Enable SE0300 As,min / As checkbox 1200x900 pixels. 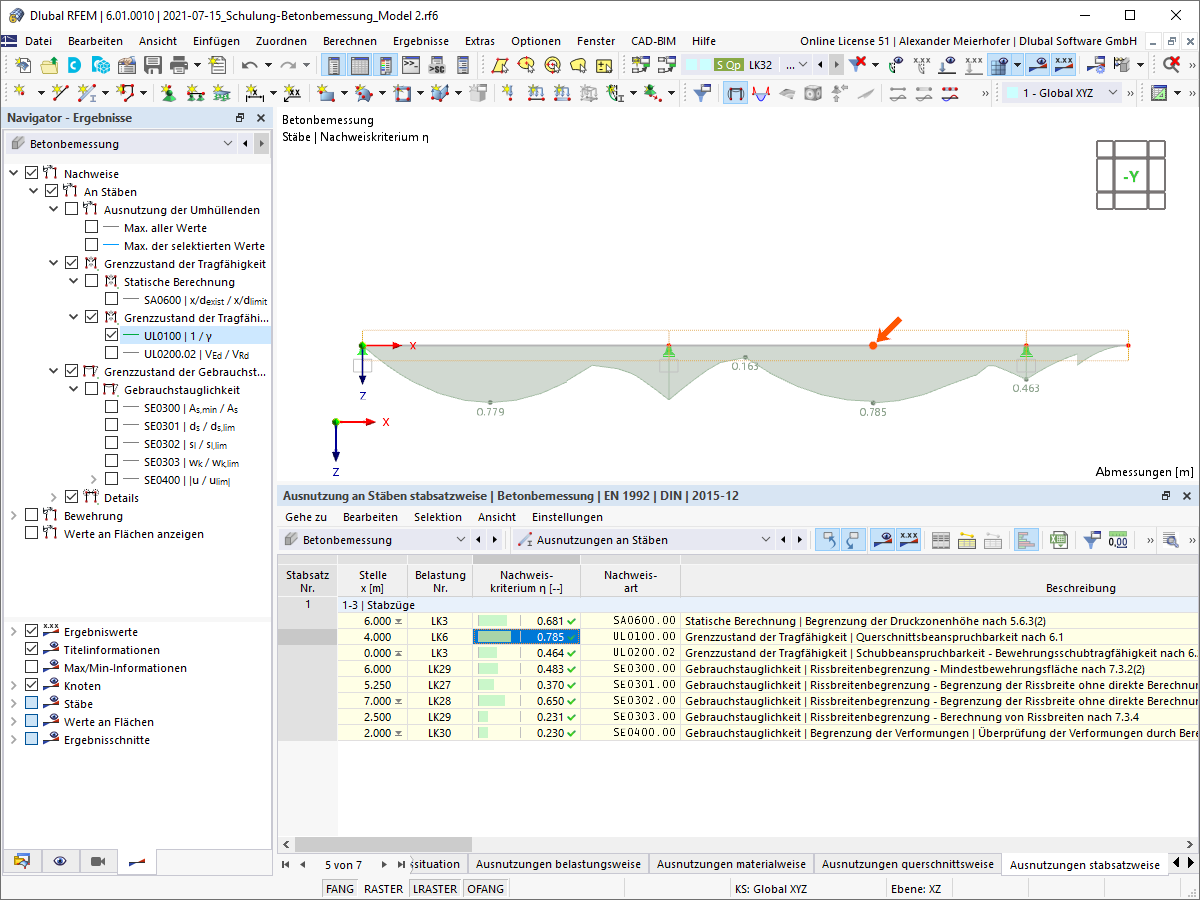click(x=111, y=408)
